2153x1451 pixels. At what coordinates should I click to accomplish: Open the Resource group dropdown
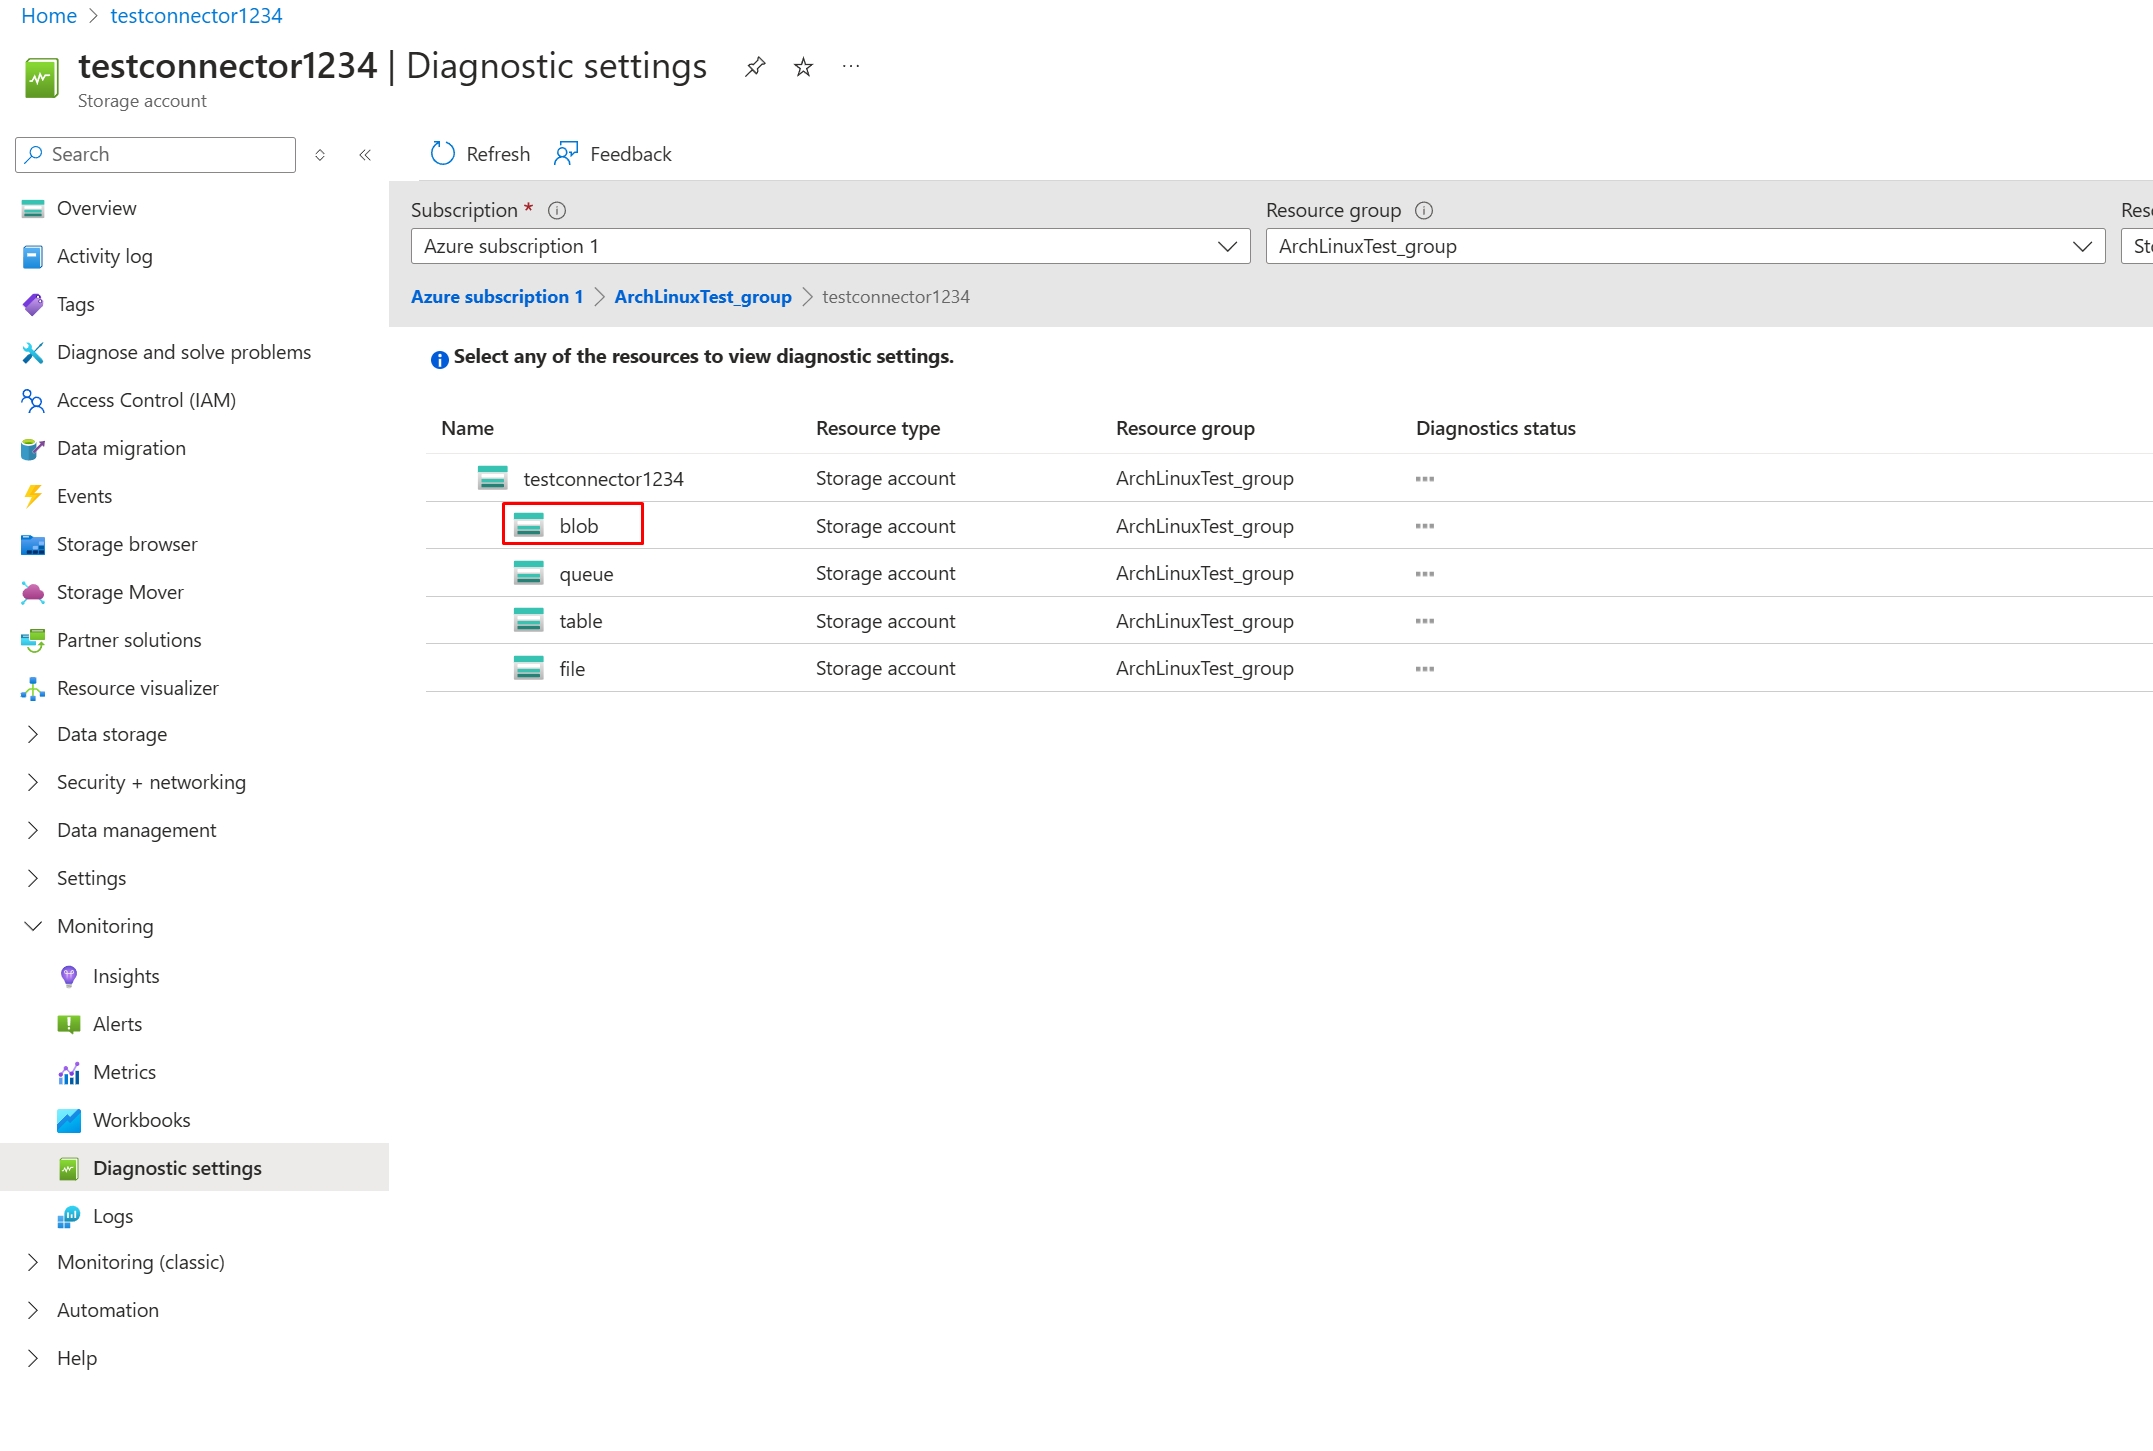click(1685, 246)
